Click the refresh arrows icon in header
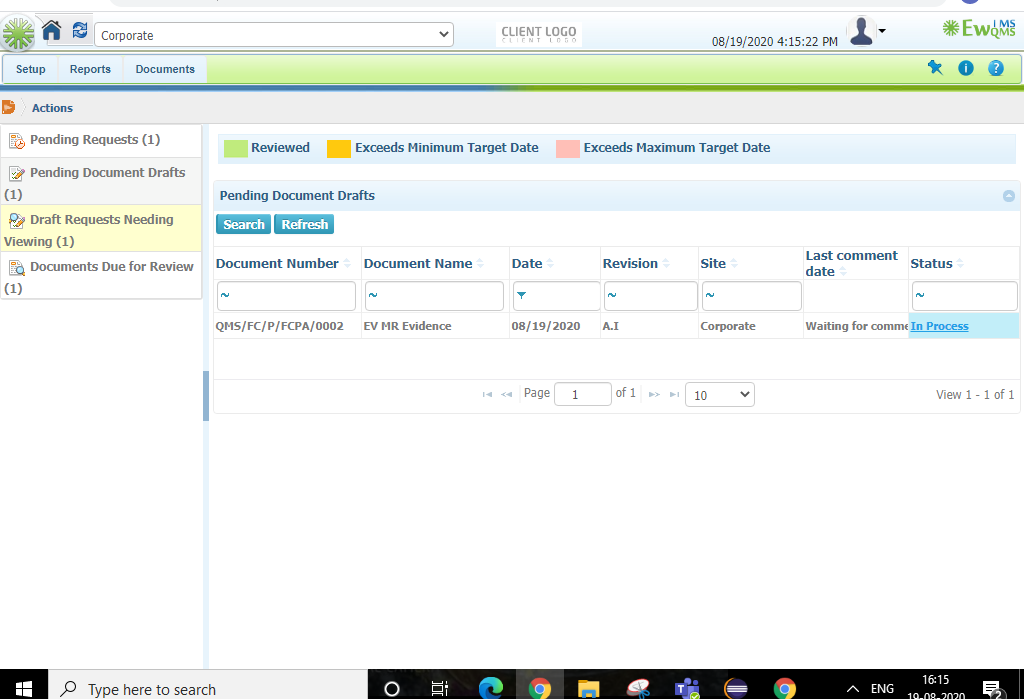 coord(80,30)
